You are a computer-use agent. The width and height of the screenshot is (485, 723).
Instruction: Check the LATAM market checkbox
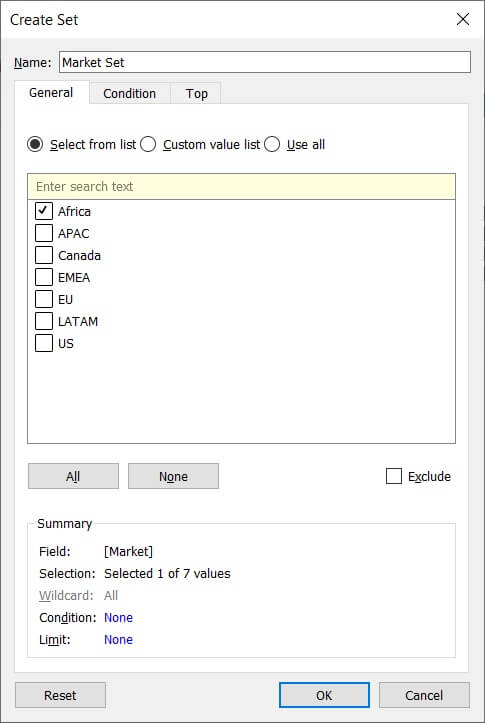[44, 321]
